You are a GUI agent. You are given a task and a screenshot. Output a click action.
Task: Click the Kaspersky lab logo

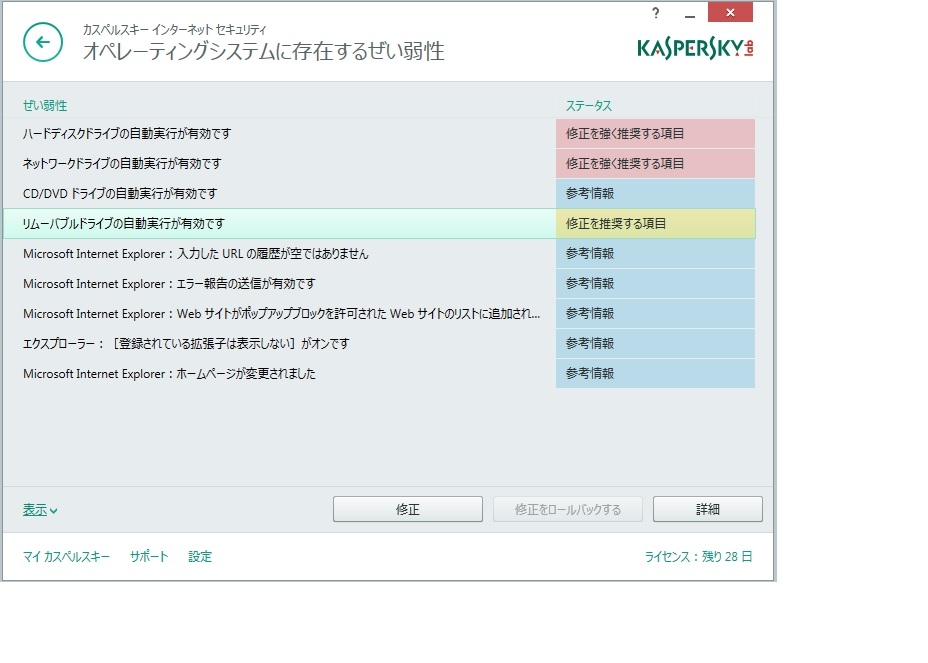pyautogui.click(x=695, y=49)
